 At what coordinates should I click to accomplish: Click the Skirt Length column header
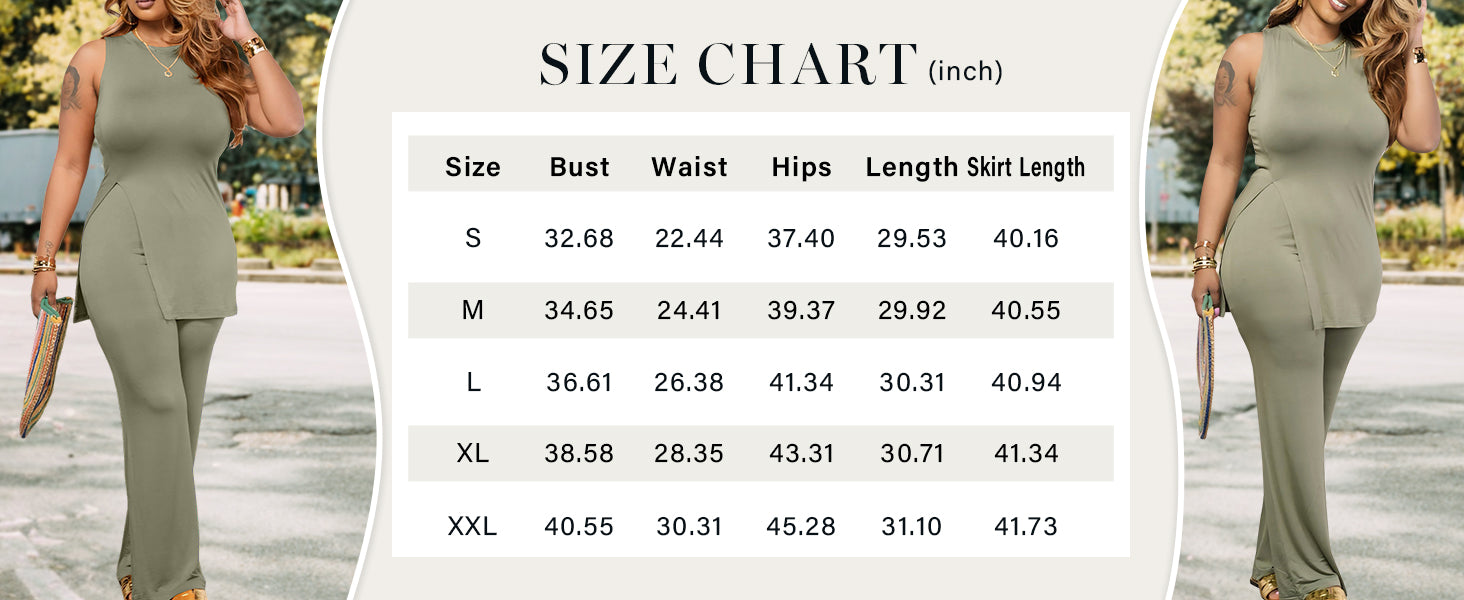1026,167
